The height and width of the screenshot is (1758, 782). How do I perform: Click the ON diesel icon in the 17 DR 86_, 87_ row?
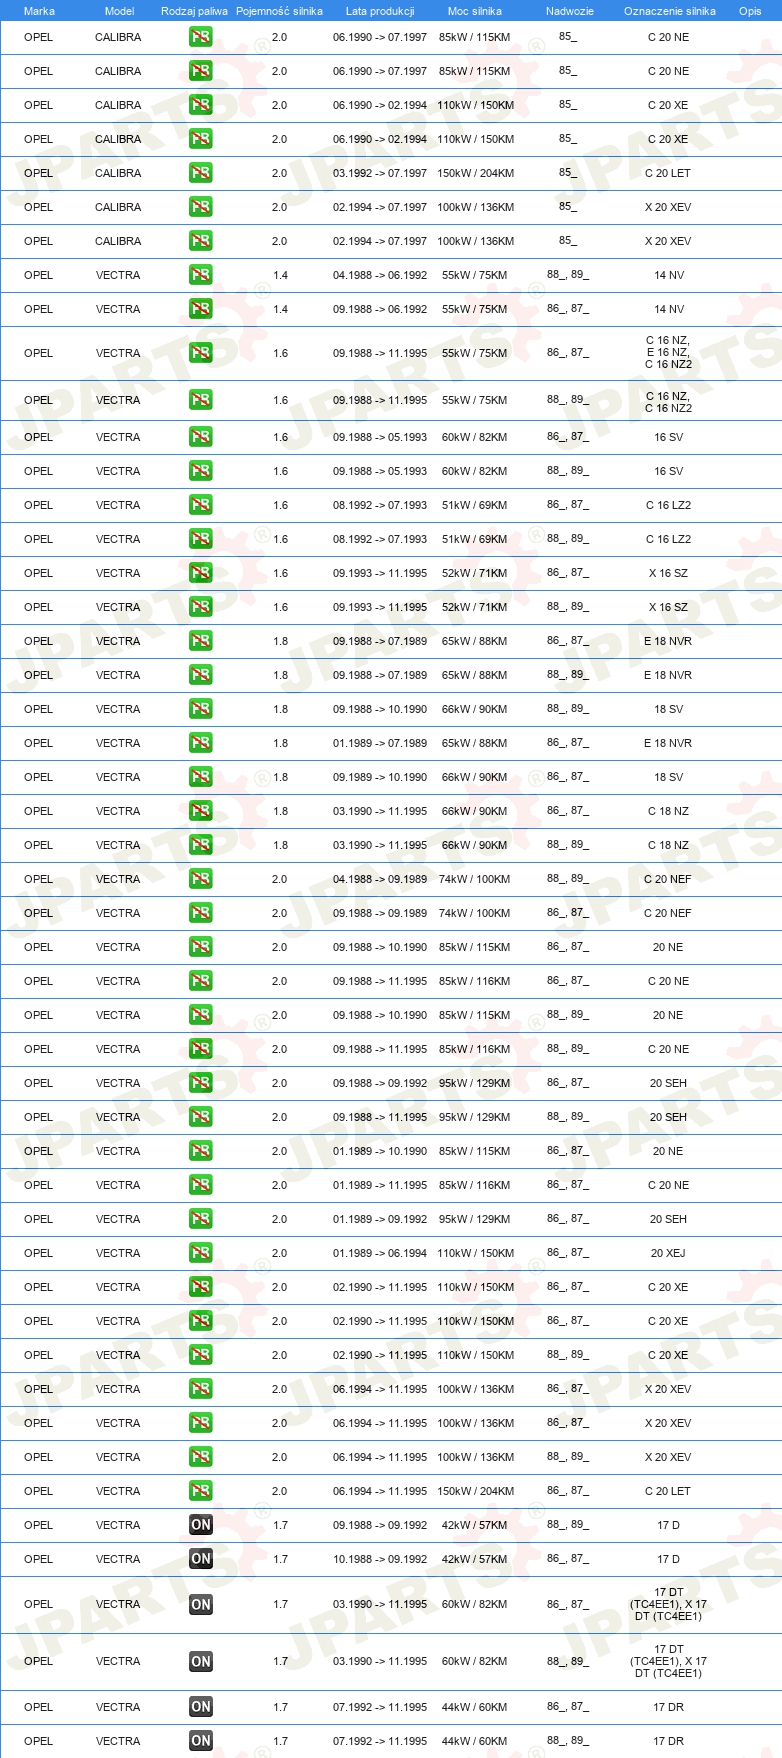[200, 1707]
